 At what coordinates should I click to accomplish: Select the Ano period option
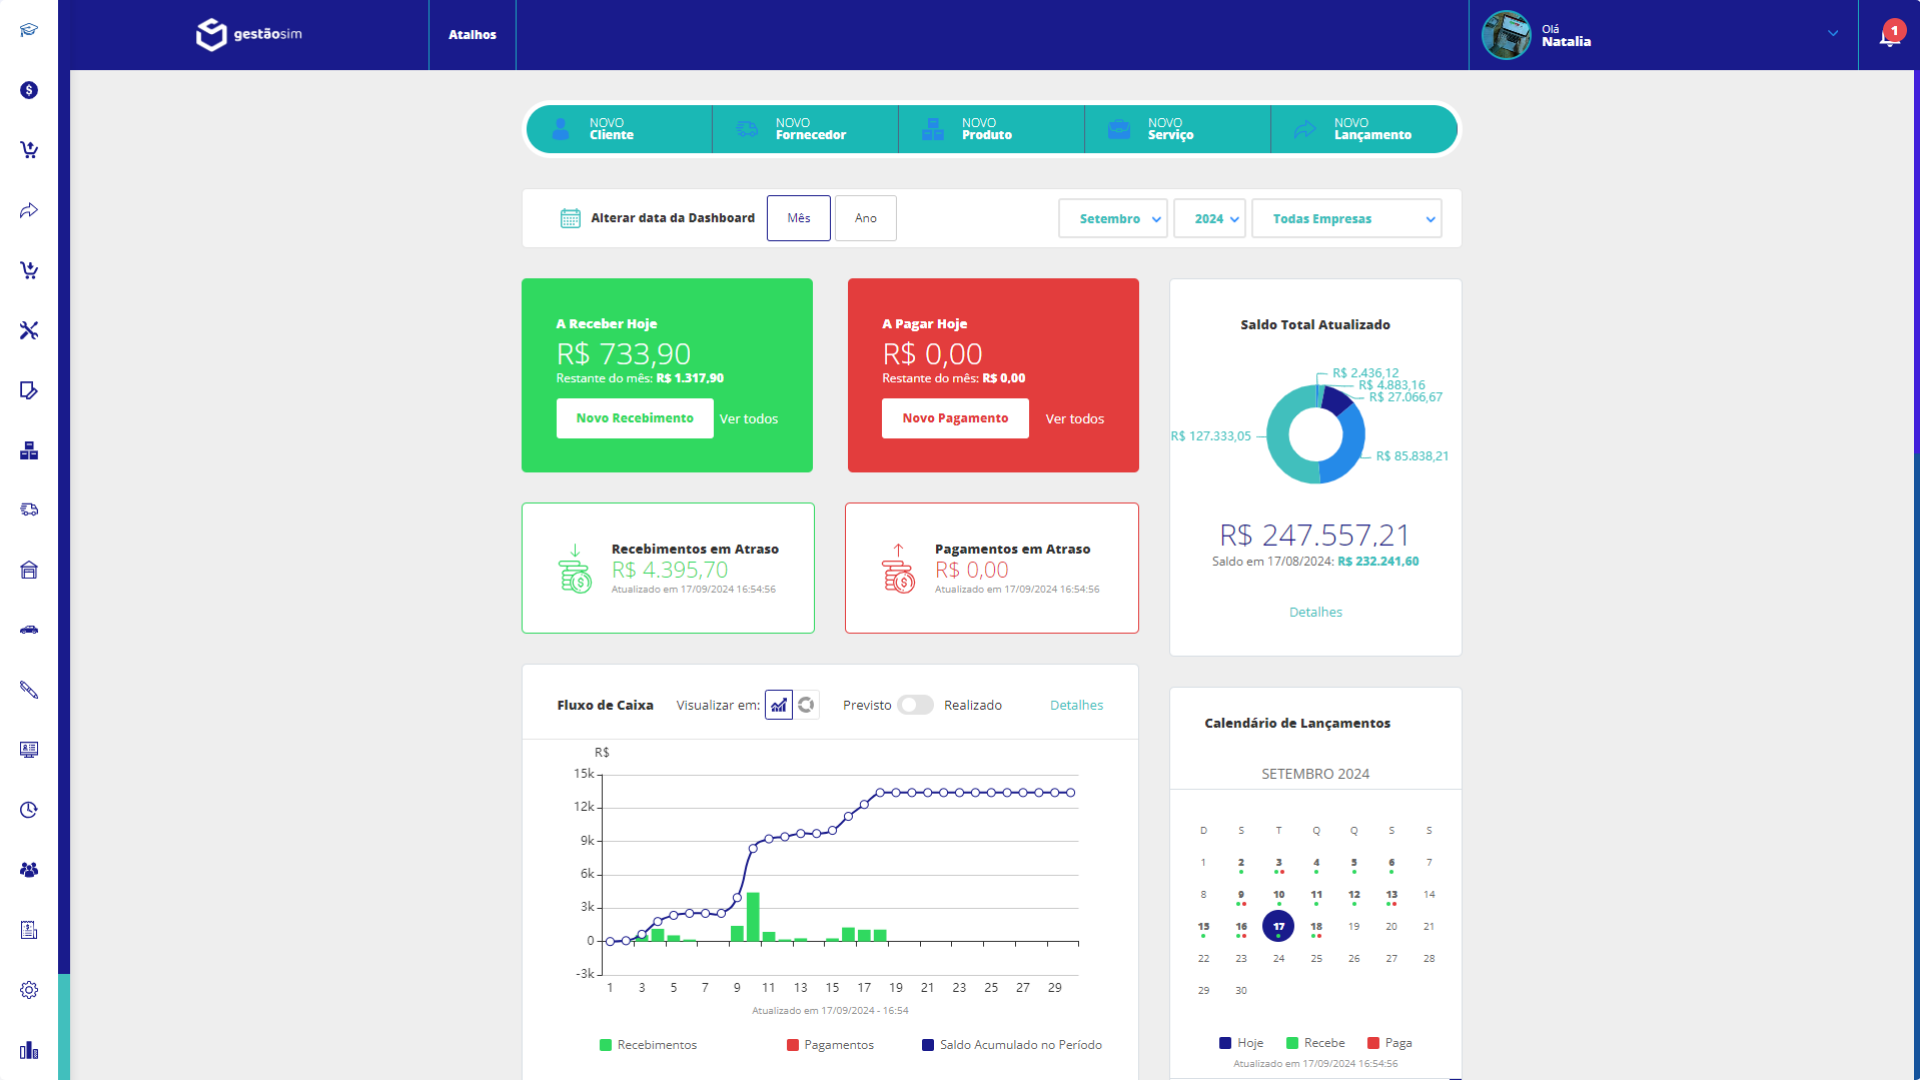click(x=865, y=218)
